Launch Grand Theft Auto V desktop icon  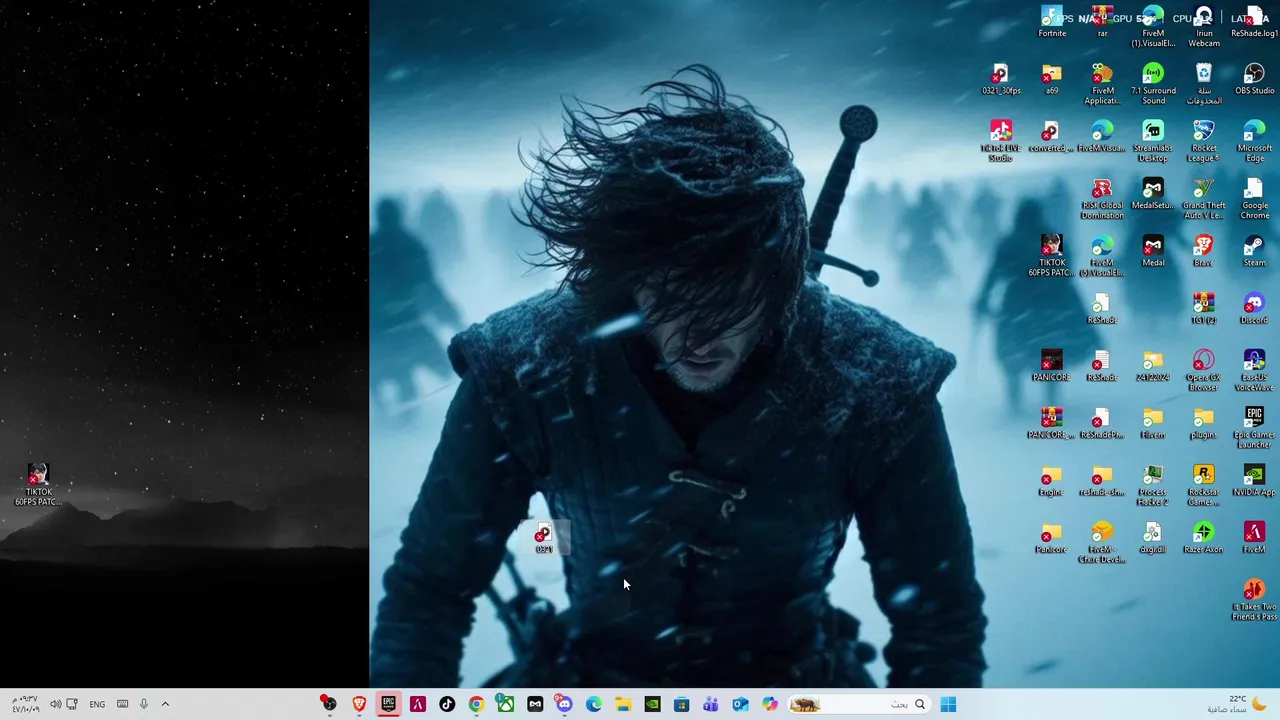click(1203, 199)
